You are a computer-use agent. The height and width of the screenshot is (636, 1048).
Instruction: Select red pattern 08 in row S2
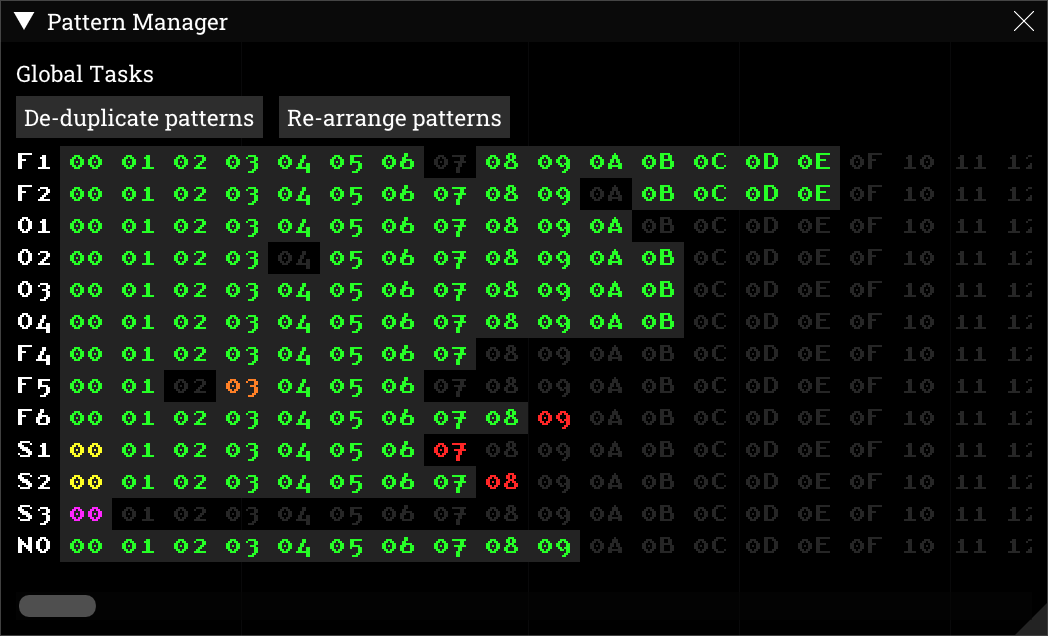[x=502, y=482]
